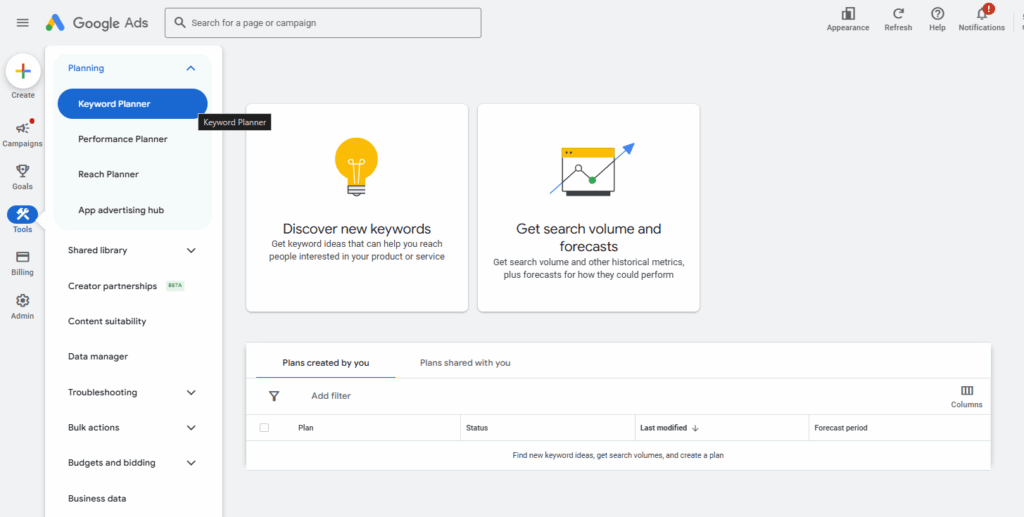Open Data manager
1024x517 pixels.
[x=98, y=356]
